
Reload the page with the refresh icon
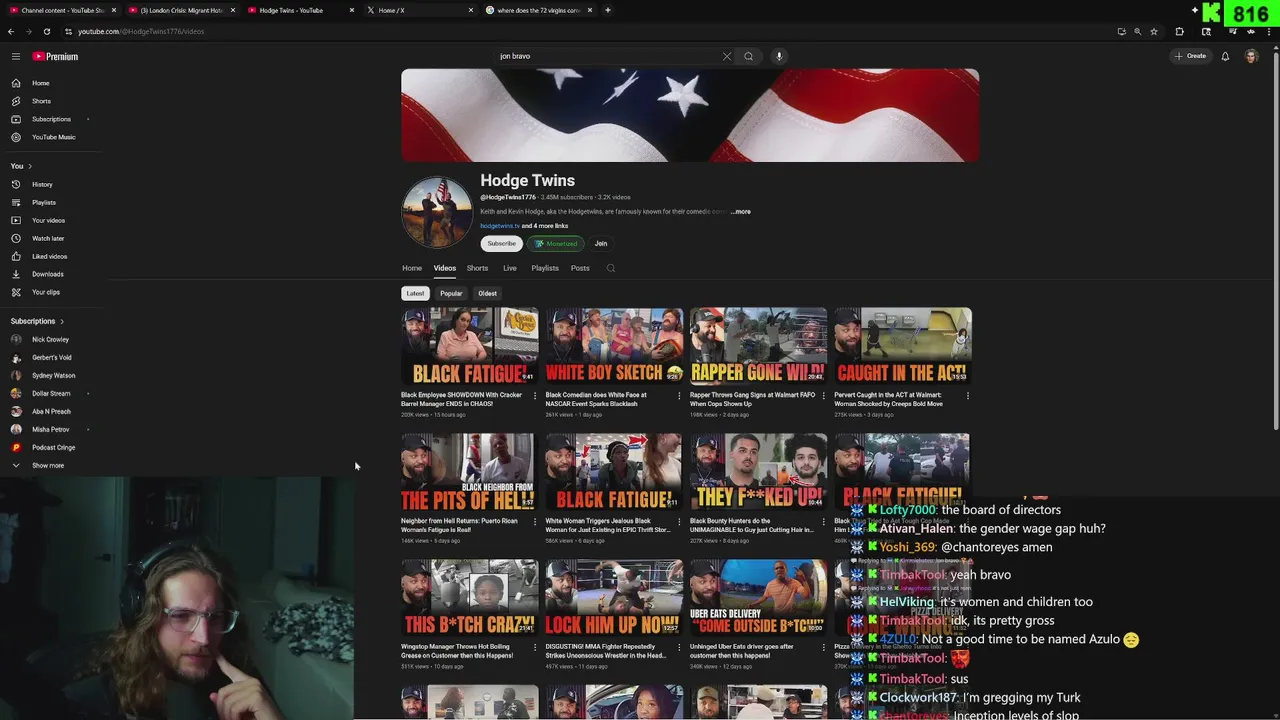(46, 31)
